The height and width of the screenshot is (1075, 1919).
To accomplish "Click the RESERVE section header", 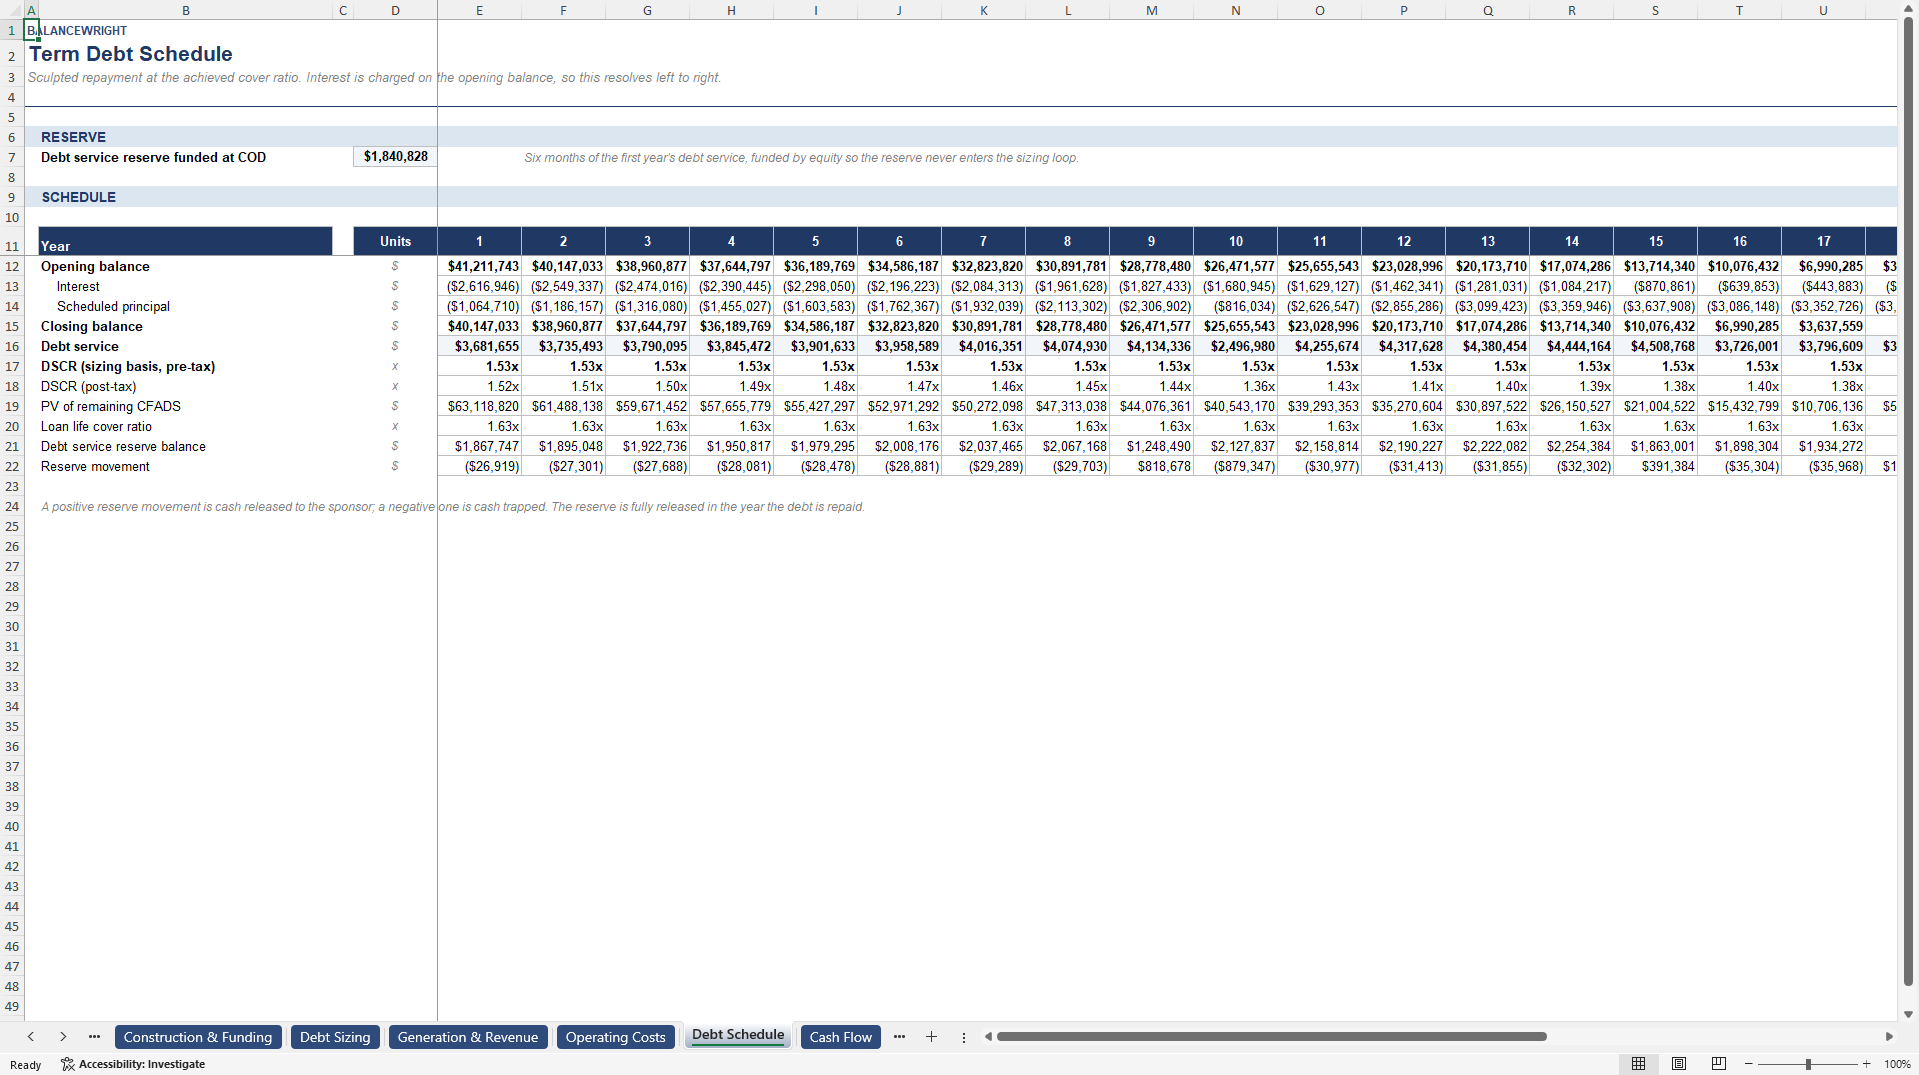I will click(x=73, y=137).
